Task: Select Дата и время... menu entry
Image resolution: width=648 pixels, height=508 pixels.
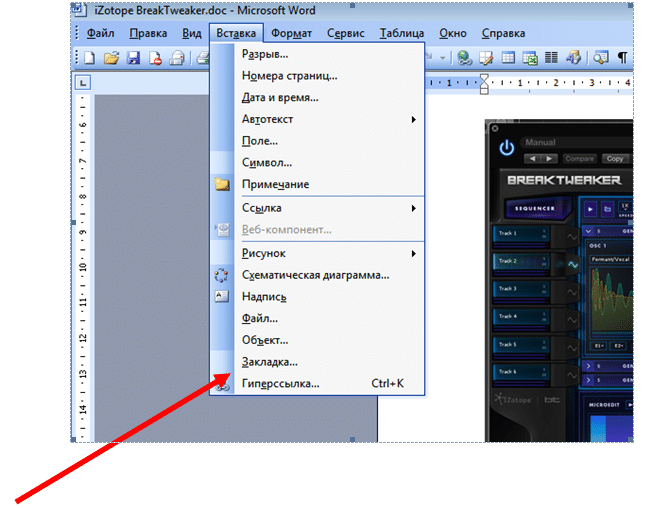Action: 317,98
